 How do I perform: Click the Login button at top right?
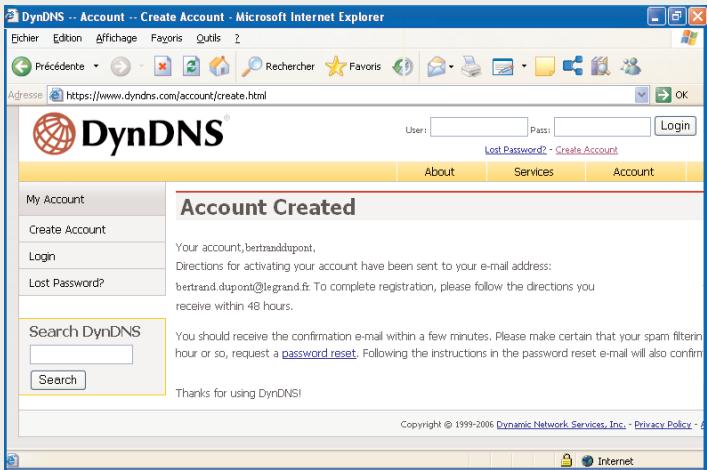675,126
